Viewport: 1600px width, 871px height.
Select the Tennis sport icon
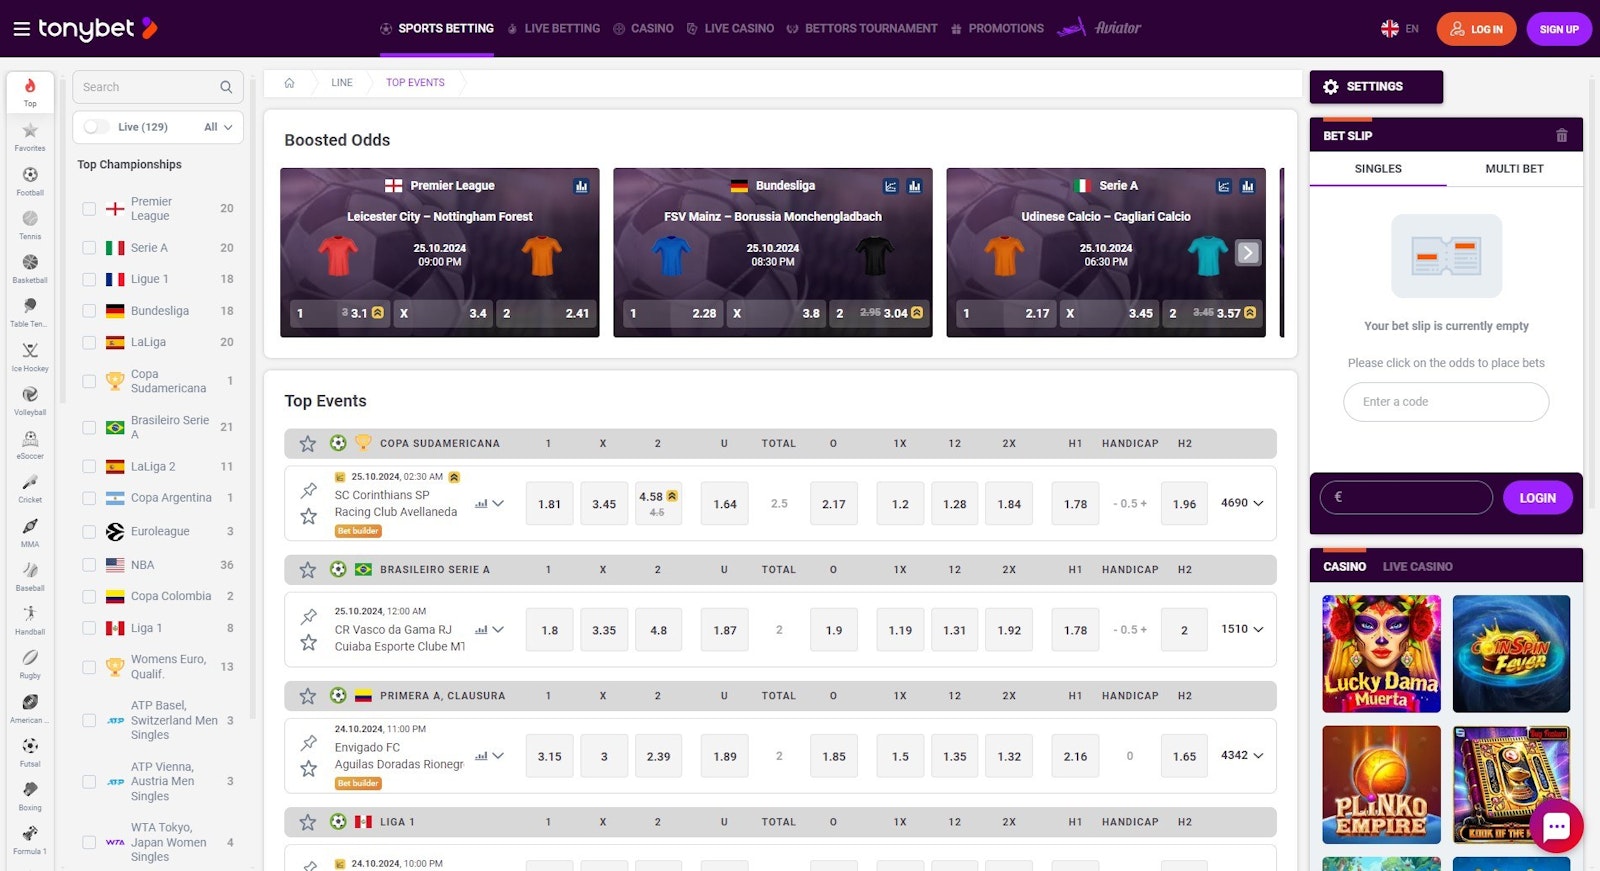point(30,222)
